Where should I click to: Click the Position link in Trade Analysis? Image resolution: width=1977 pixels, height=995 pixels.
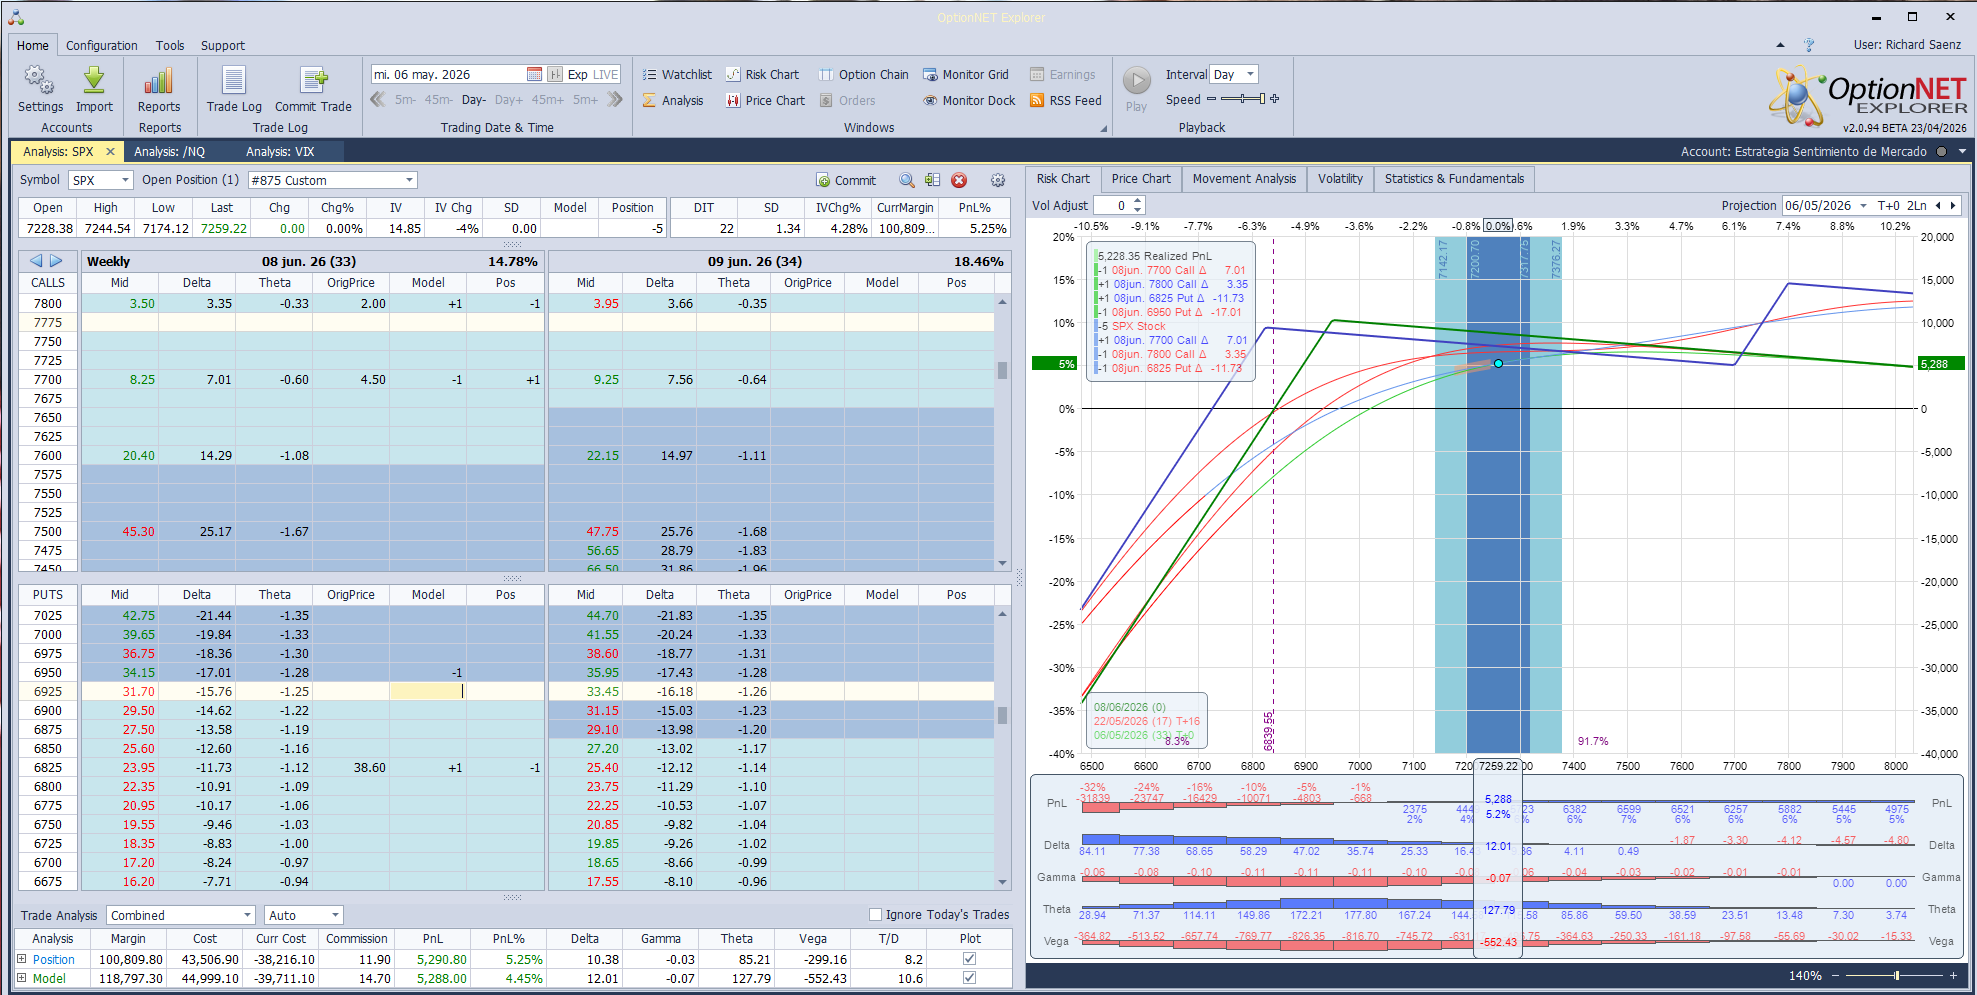click(x=54, y=960)
